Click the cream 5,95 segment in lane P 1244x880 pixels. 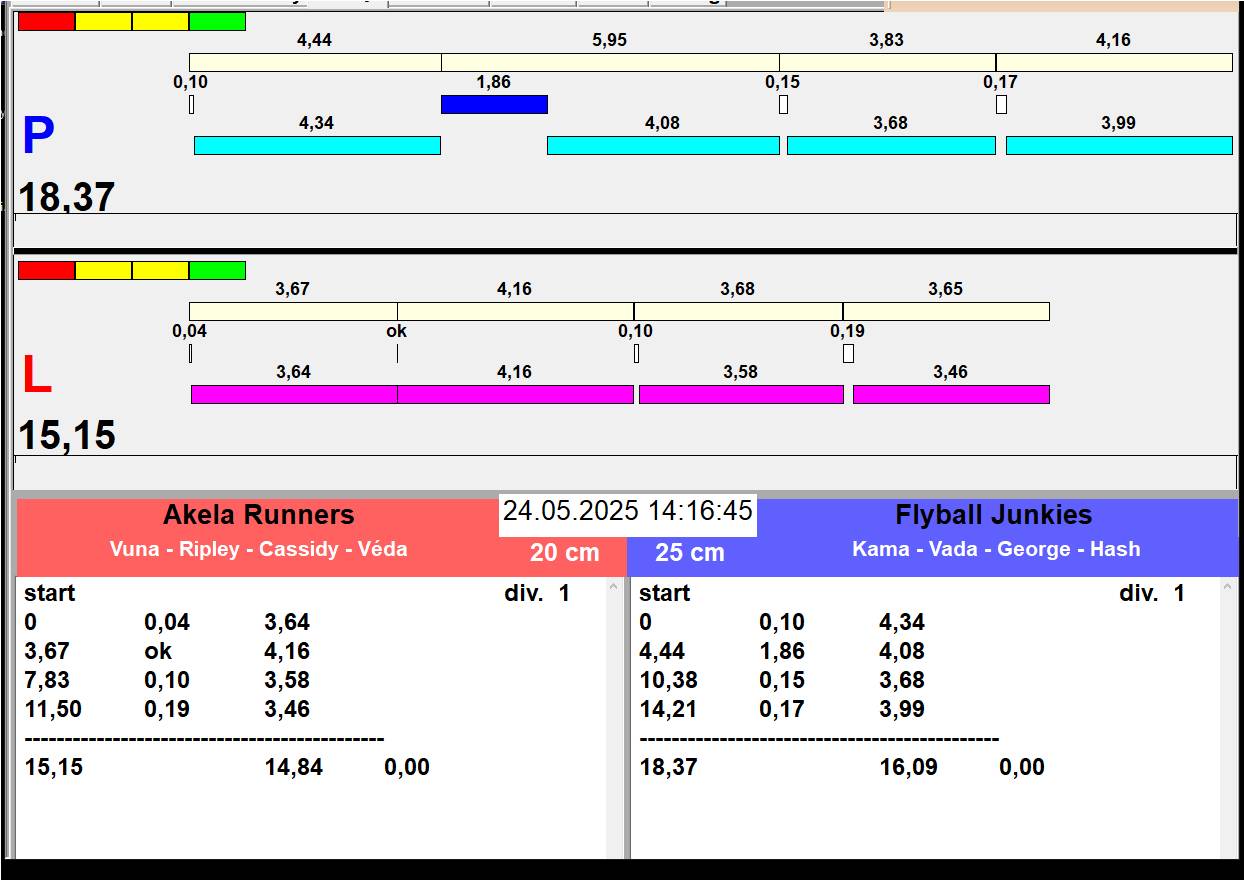610,62
